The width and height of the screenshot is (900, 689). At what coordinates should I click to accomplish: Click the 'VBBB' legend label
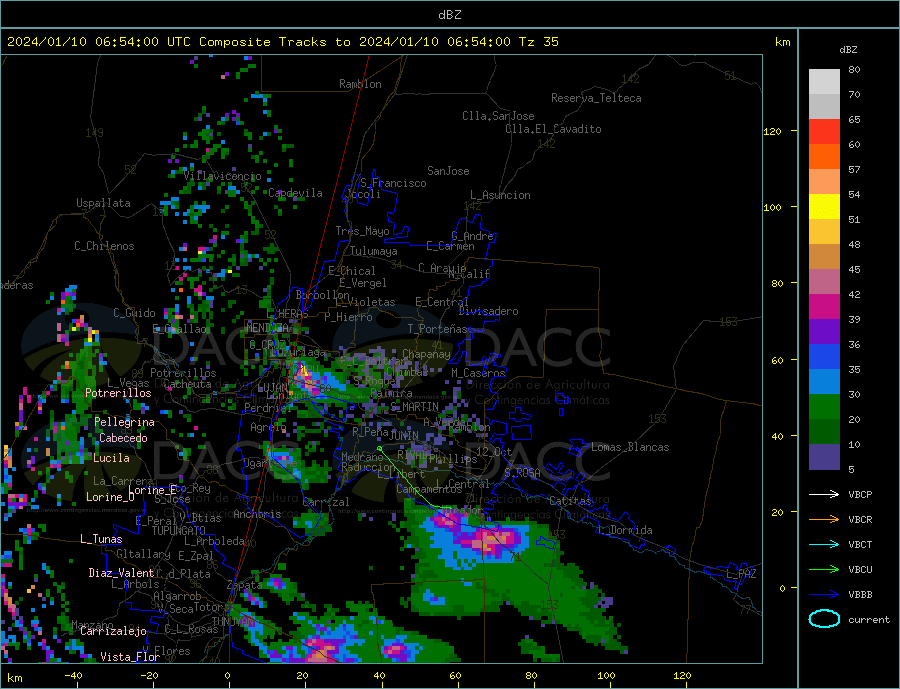pyautogui.click(x=860, y=595)
